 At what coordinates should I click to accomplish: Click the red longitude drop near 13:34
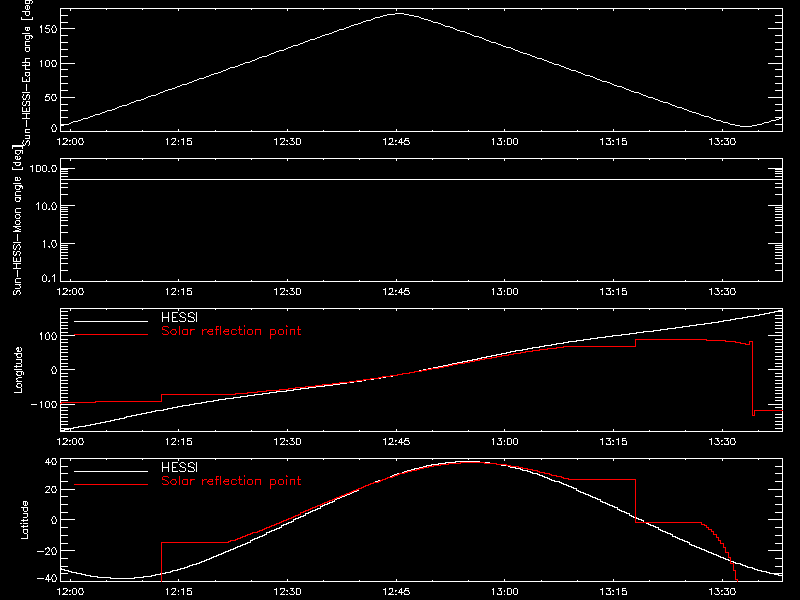(x=753, y=379)
